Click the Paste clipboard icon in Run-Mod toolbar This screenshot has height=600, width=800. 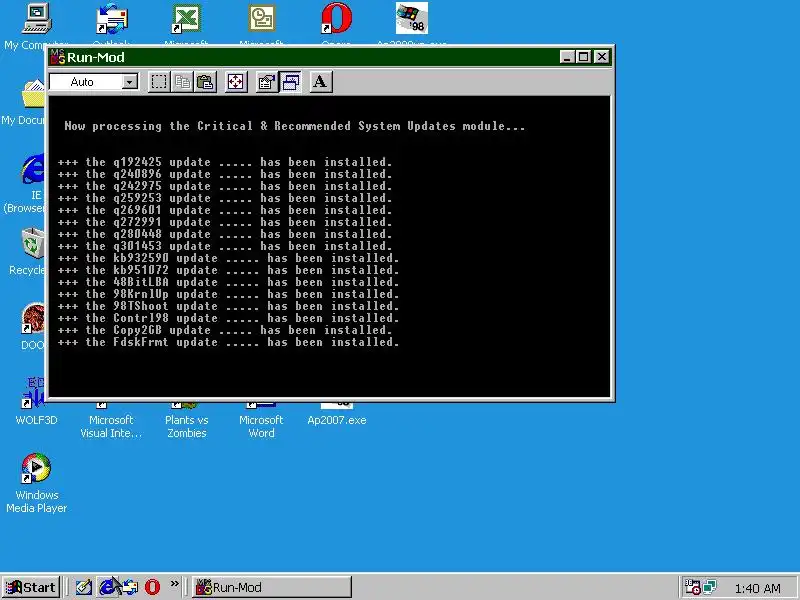(205, 82)
